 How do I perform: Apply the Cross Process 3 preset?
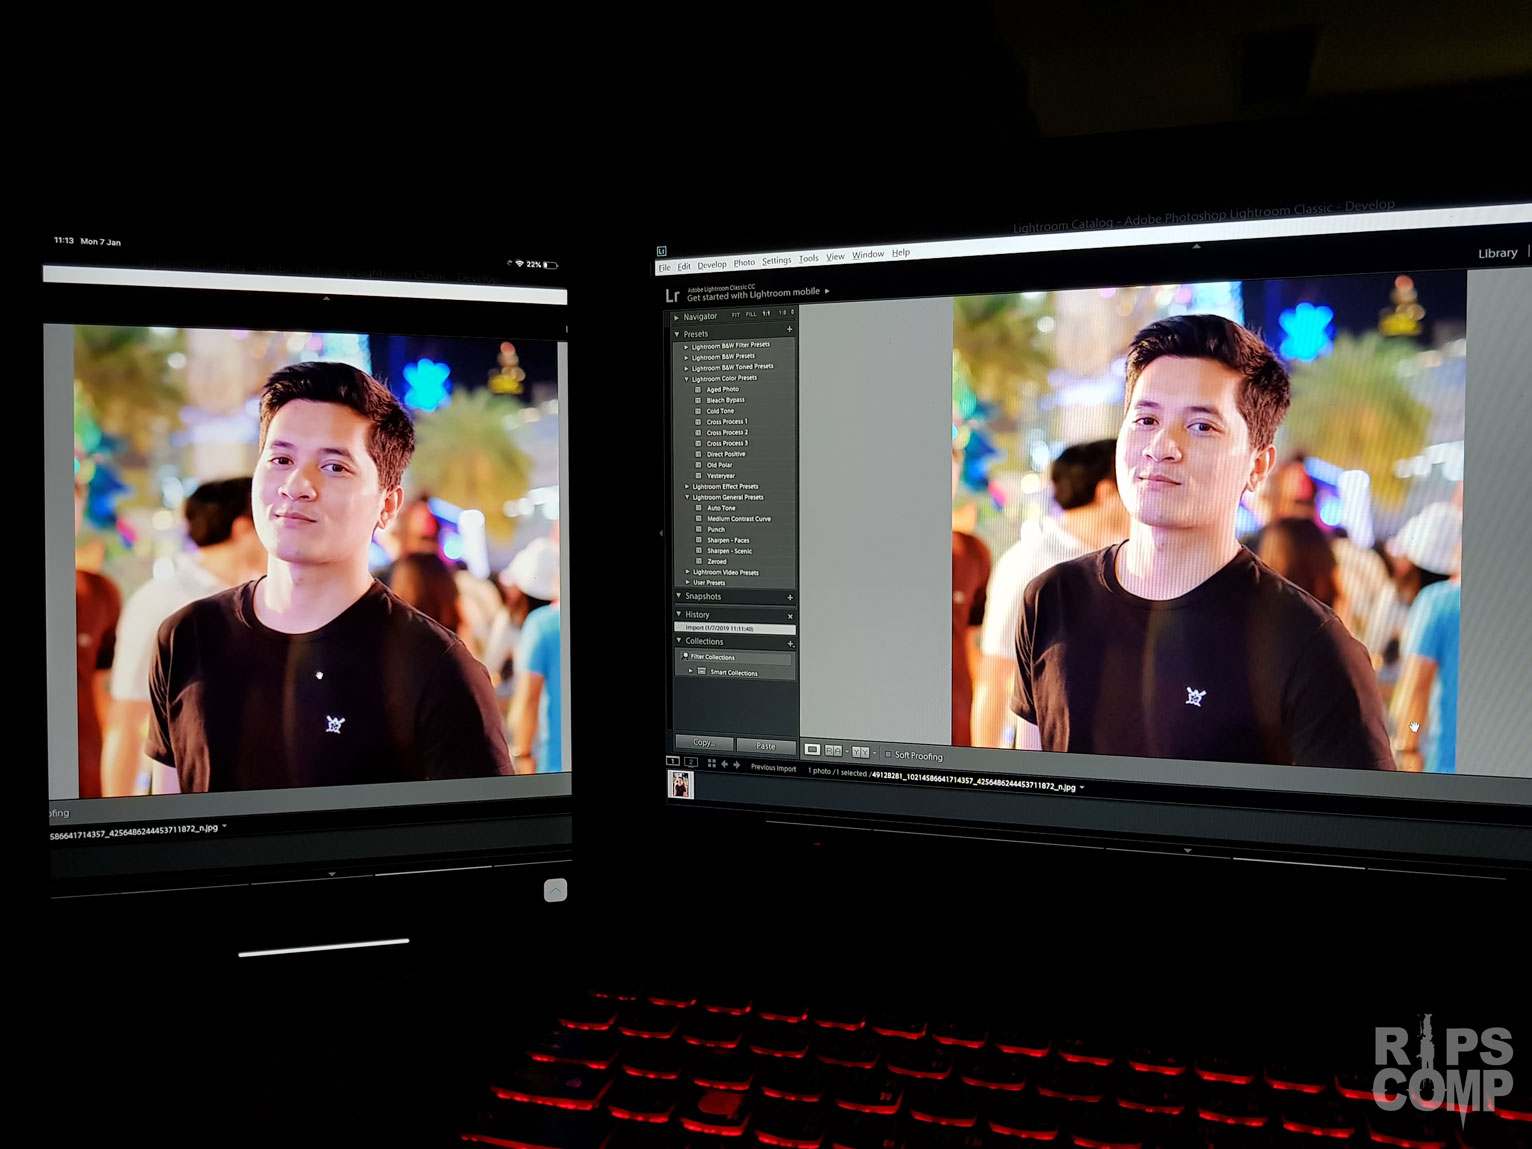click(x=727, y=443)
